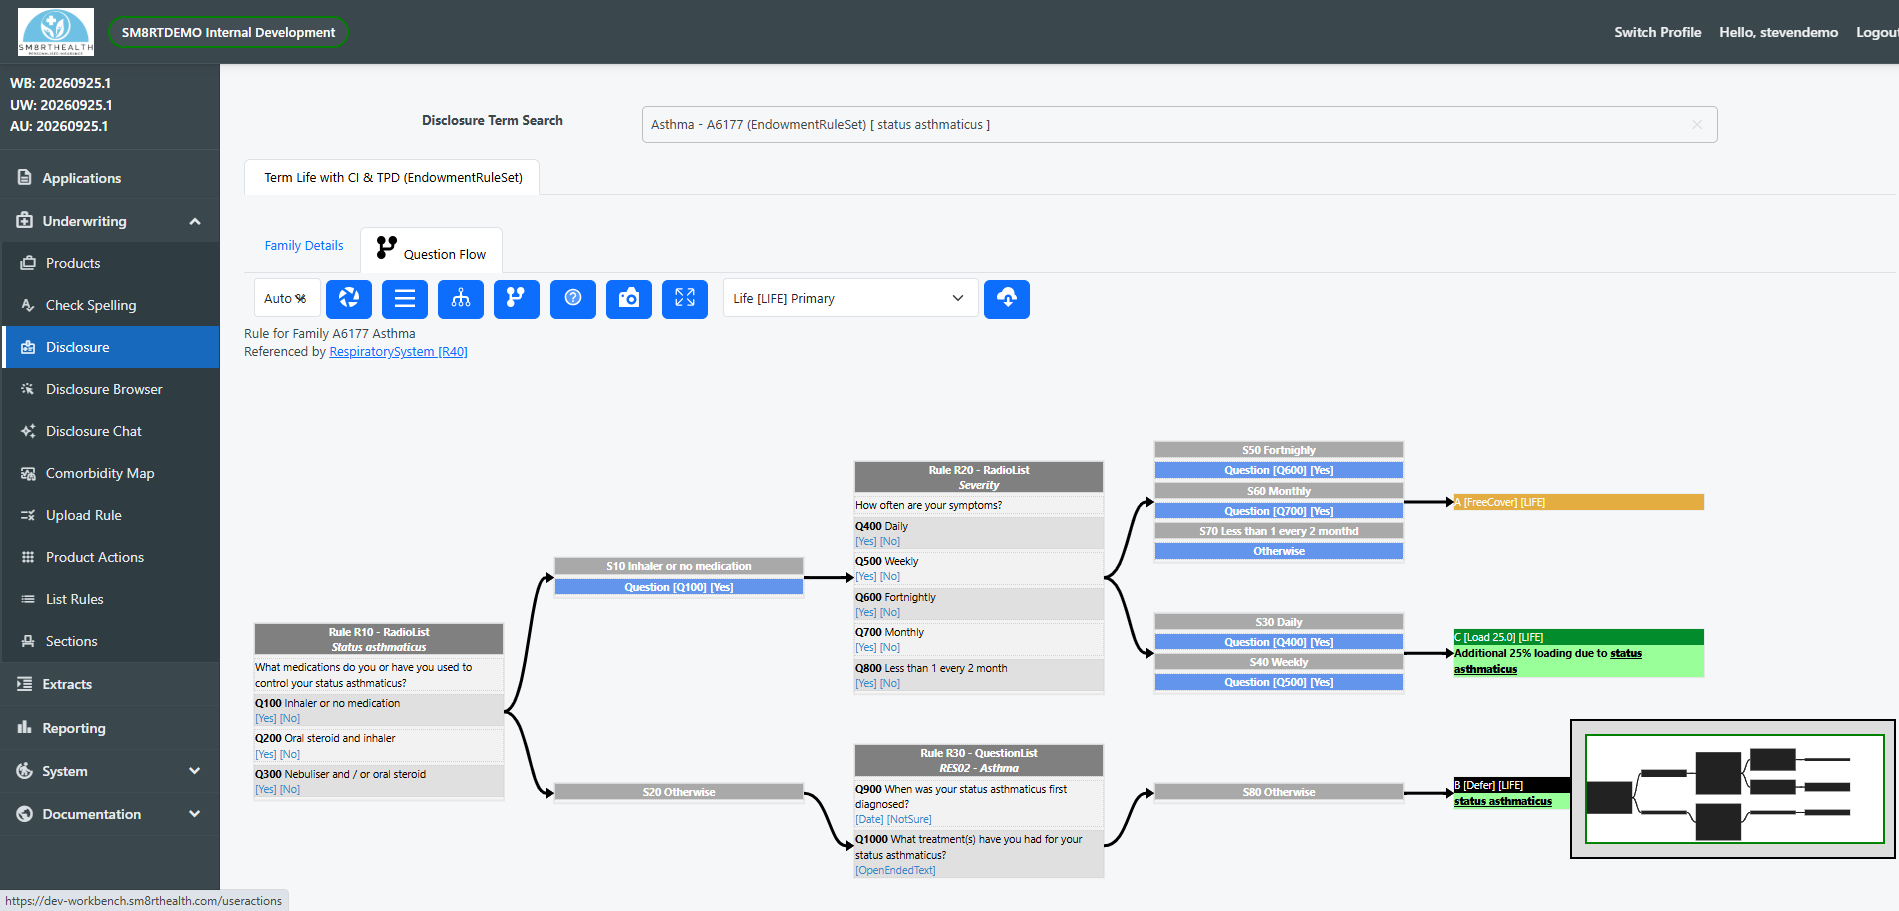1899x911 pixels.
Task: Open Upload Rule in the sidebar
Action: (x=110, y=515)
